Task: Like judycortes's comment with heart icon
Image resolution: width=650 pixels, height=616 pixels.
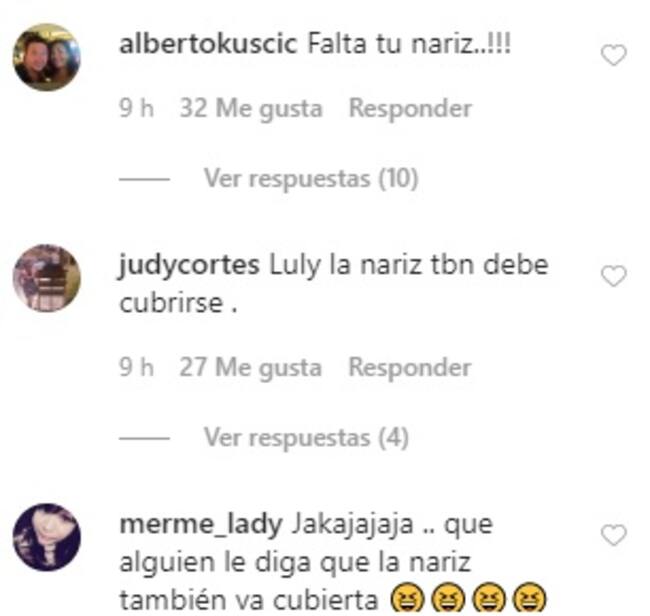Action: pyautogui.click(x=614, y=276)
